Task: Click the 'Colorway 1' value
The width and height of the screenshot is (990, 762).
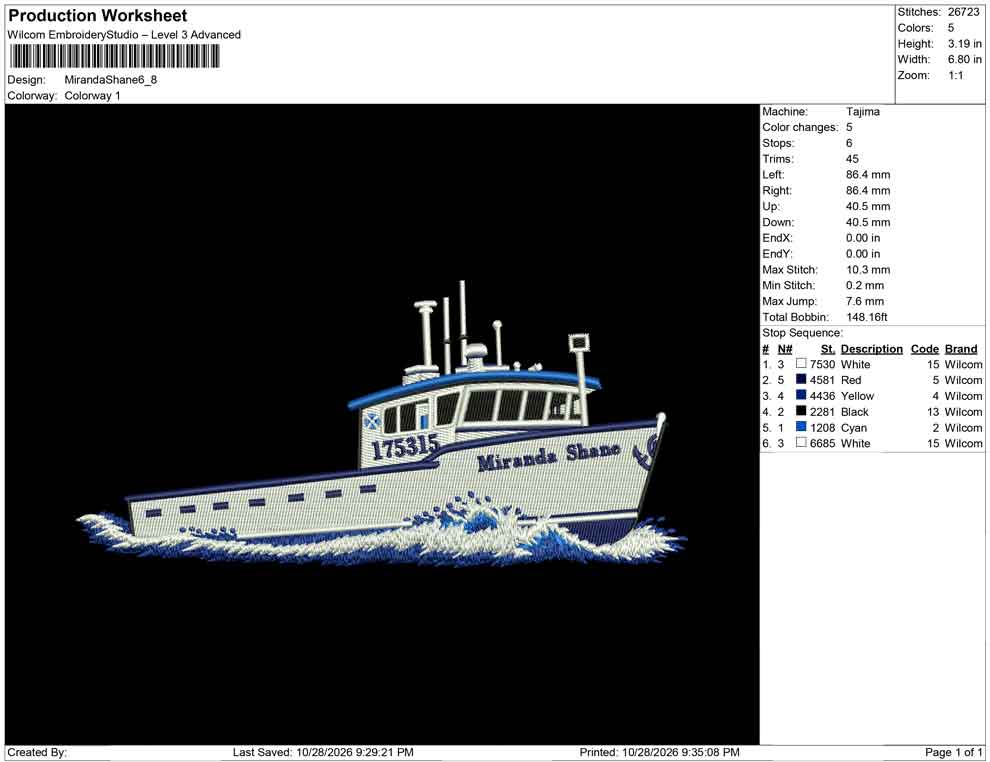Action: pyautogui.click(x=92, y=96)
